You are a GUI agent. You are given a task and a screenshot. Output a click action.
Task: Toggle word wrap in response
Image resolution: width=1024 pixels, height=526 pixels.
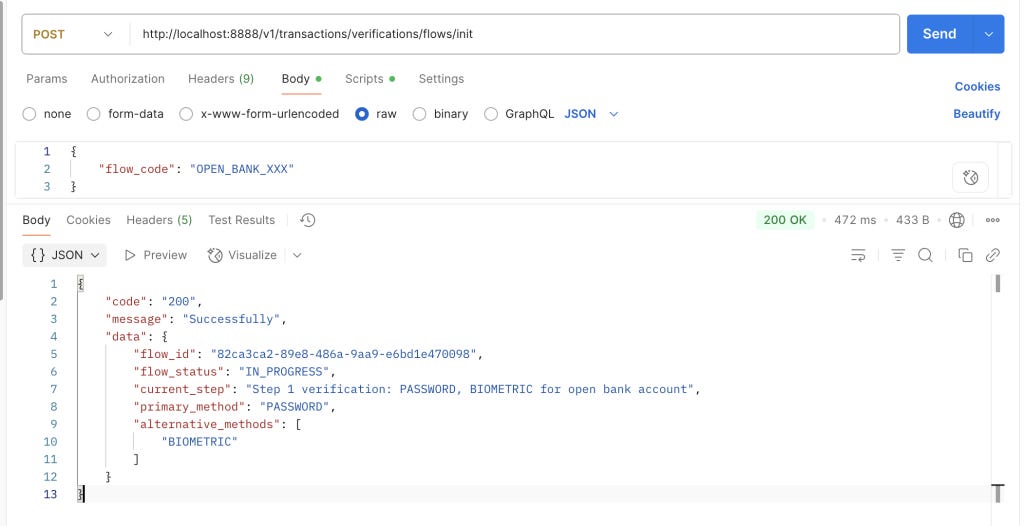(x=858, y=255)
